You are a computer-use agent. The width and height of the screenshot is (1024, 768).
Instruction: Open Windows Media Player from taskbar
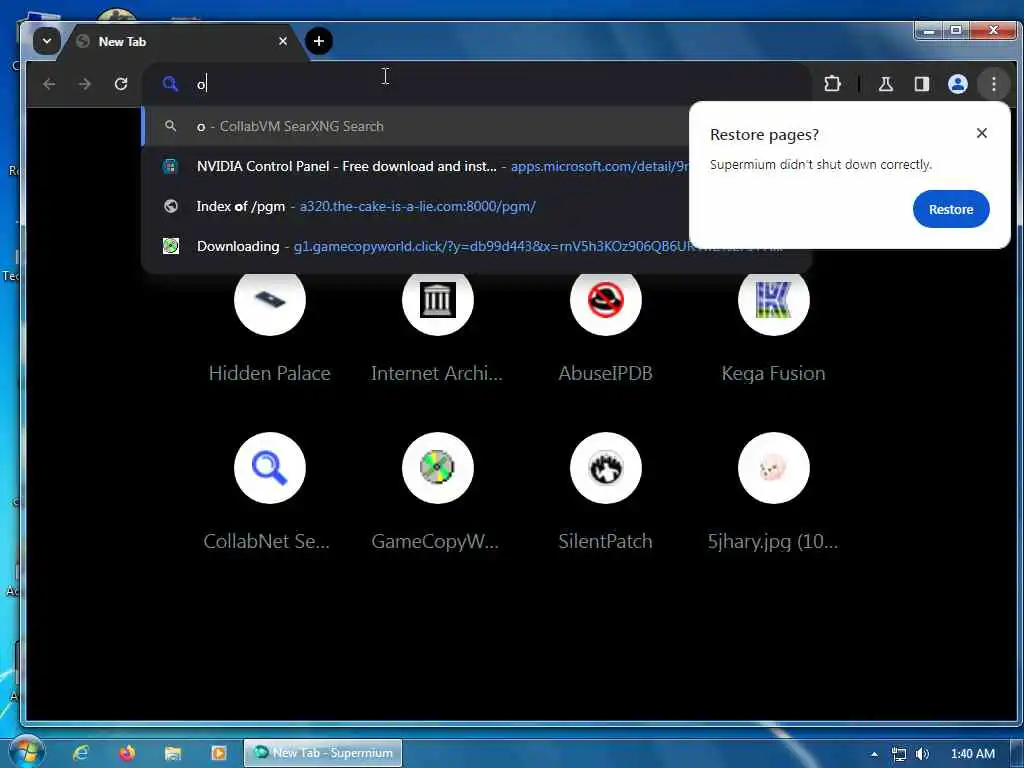pos(218,753)
